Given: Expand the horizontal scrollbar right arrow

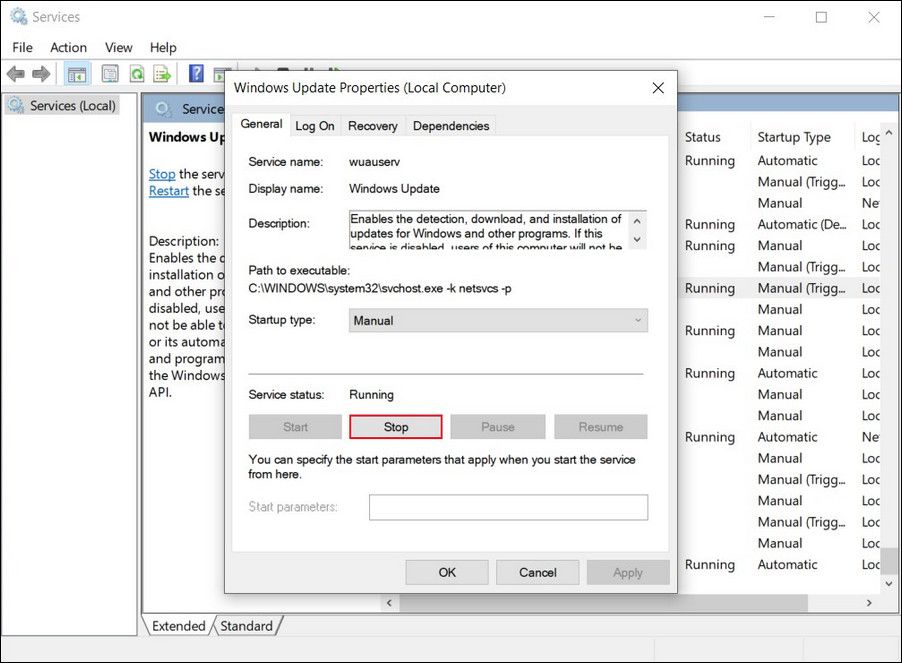Looking at the screenshot, I should (868, 601).
